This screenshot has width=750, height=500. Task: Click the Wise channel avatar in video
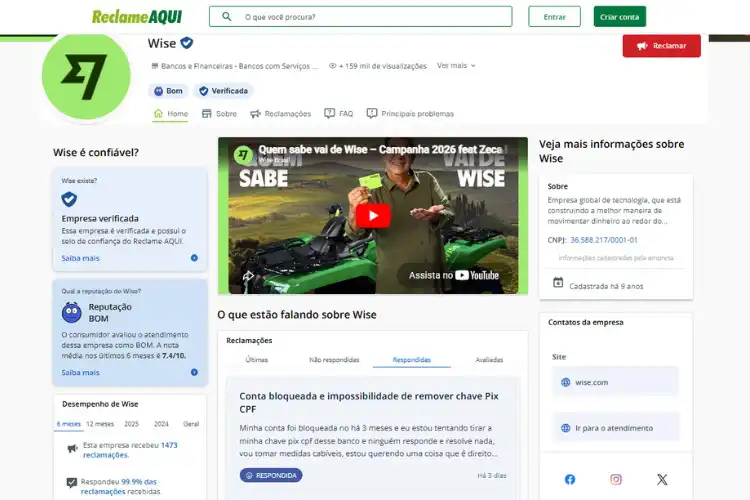point(243,155)
